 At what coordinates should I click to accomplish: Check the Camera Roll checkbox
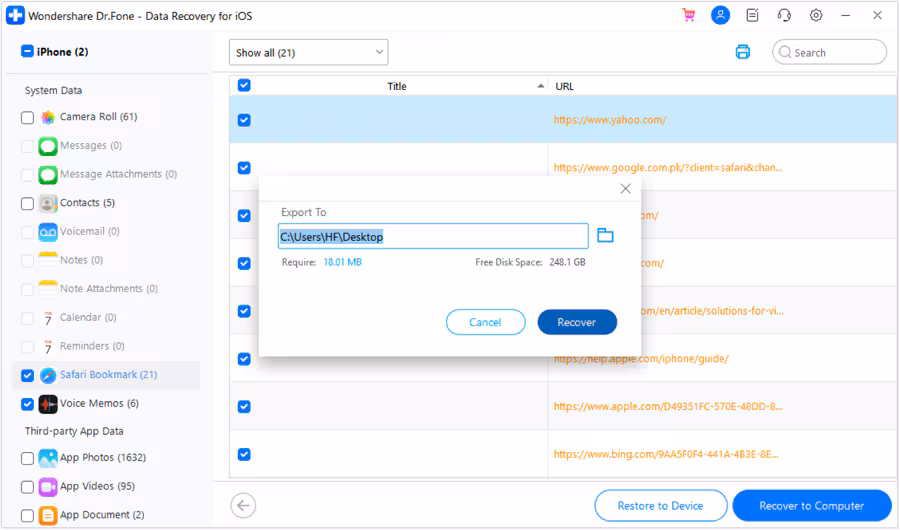pyautogui.click(x=27, y=118)
